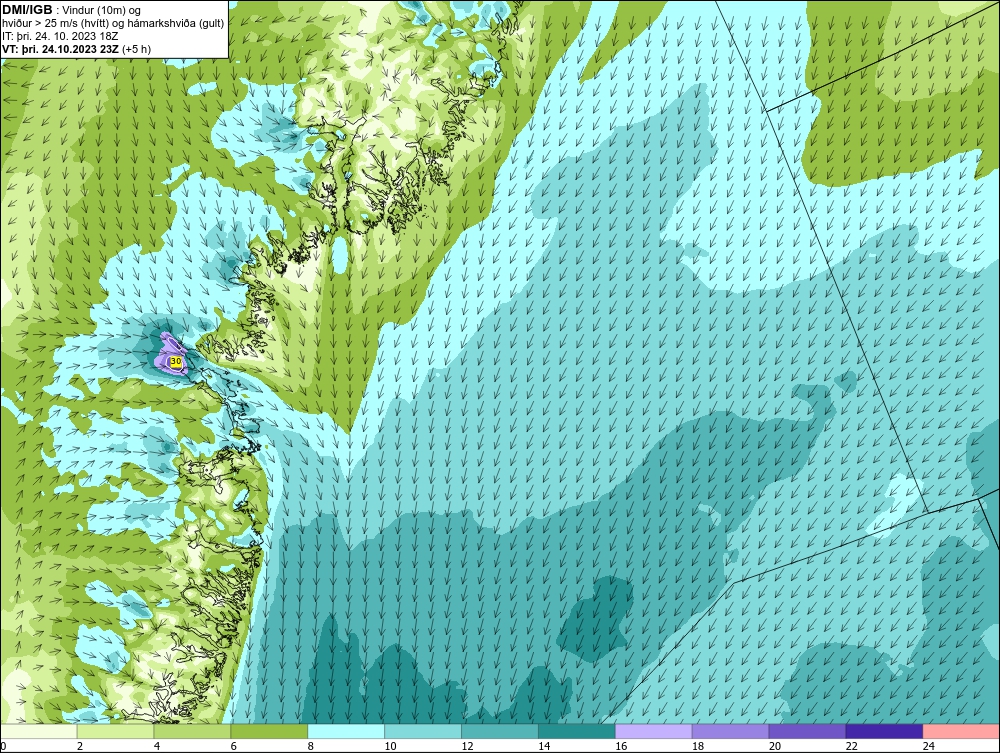Select the 14–16 m/s dark teal legend swatch
Screen dimensions: 1000x753
[577, 731]
